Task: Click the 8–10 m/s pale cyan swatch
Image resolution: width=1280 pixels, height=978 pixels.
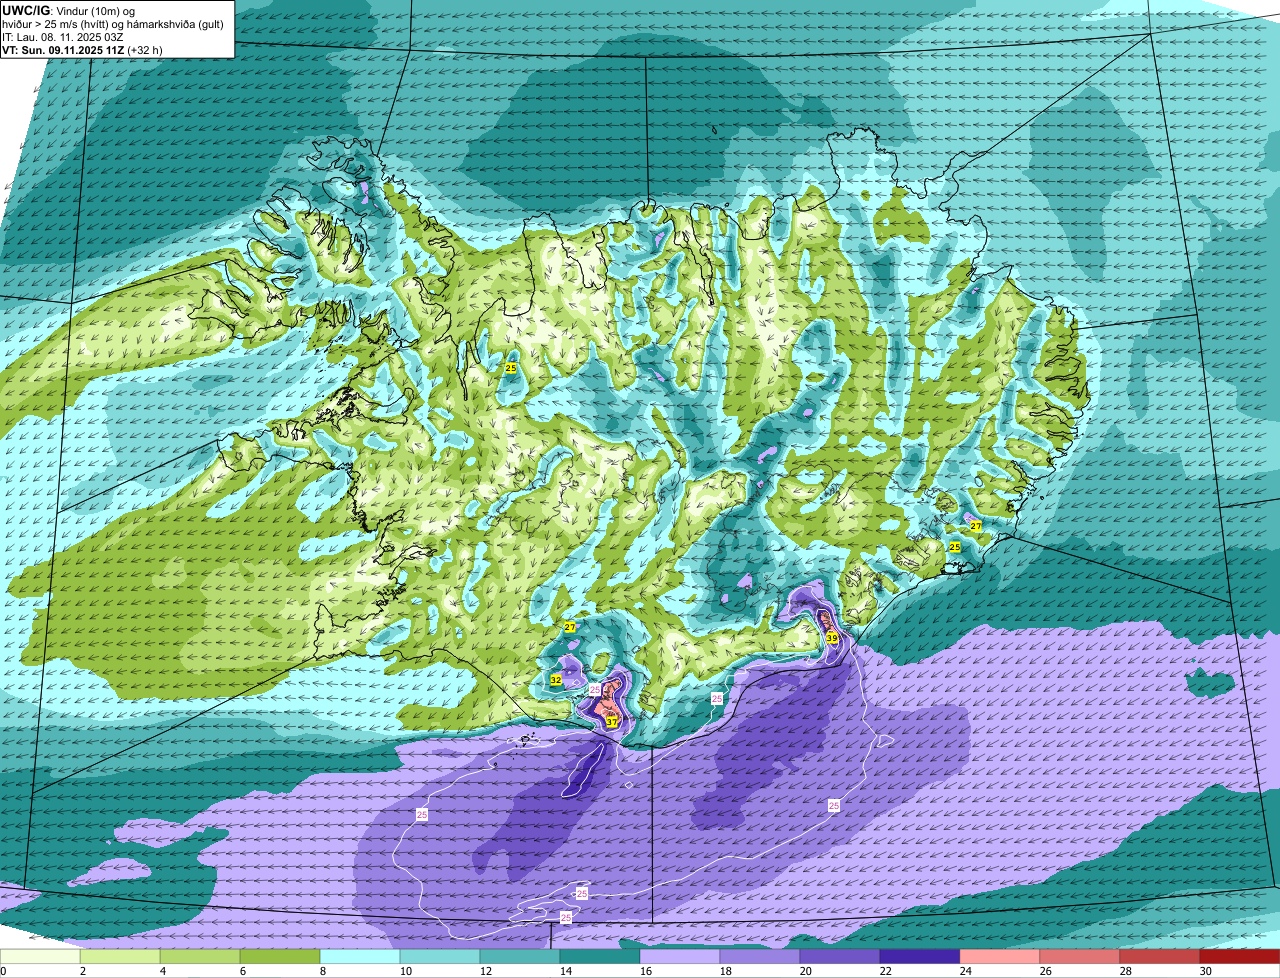Action: coord(360,956)
